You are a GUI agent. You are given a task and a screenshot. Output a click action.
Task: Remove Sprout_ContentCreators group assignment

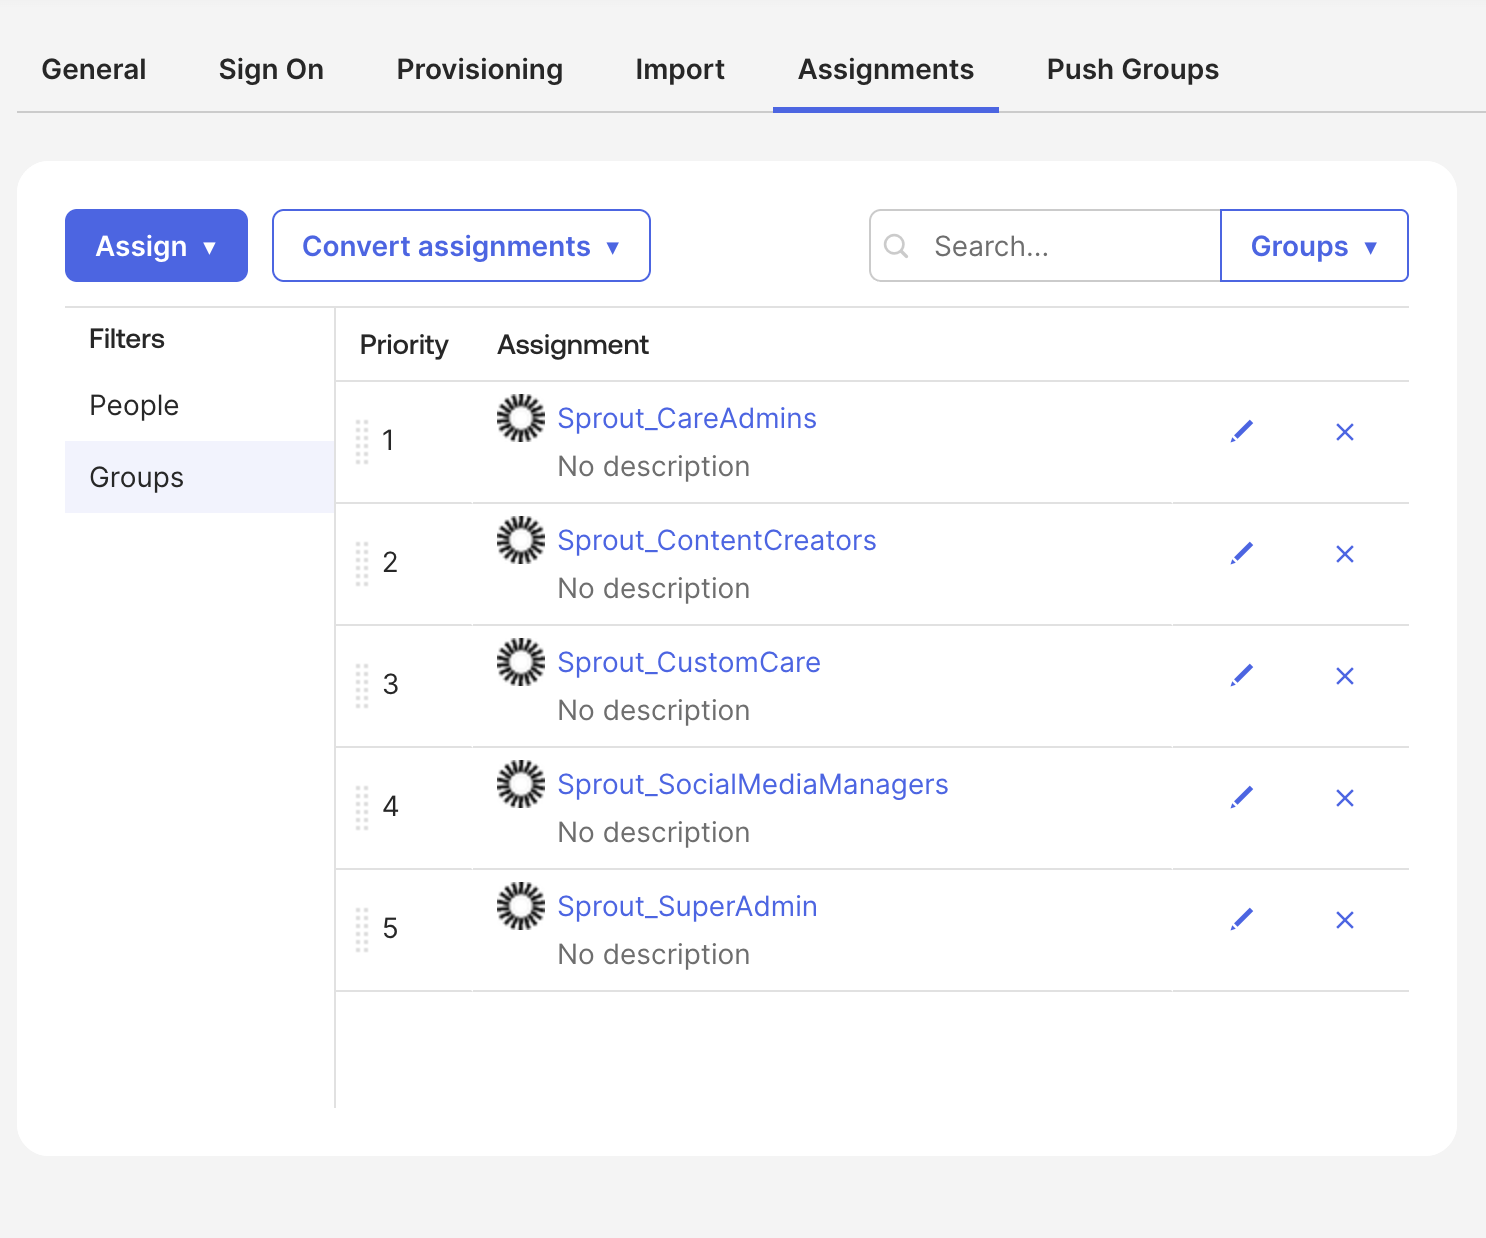(1345, 554)
